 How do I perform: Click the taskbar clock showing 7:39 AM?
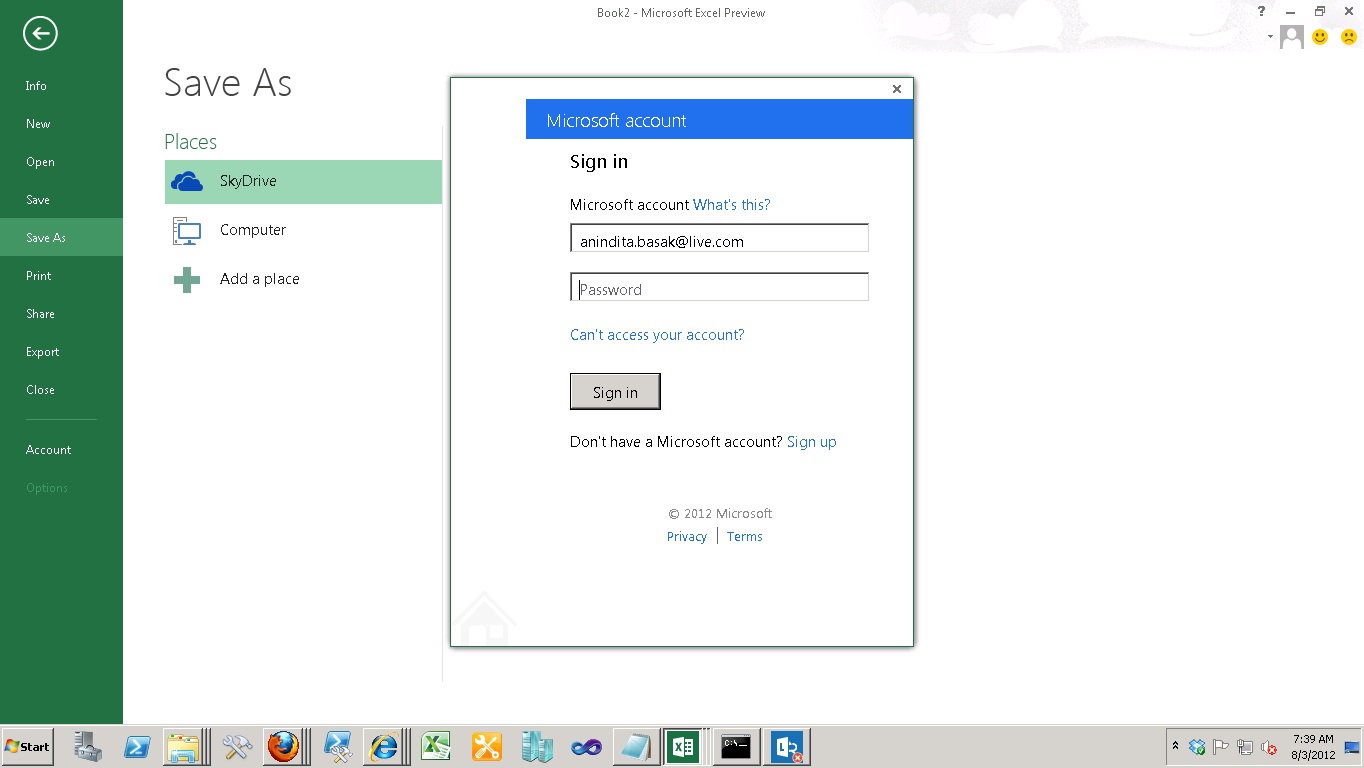tap(1313, 747)
